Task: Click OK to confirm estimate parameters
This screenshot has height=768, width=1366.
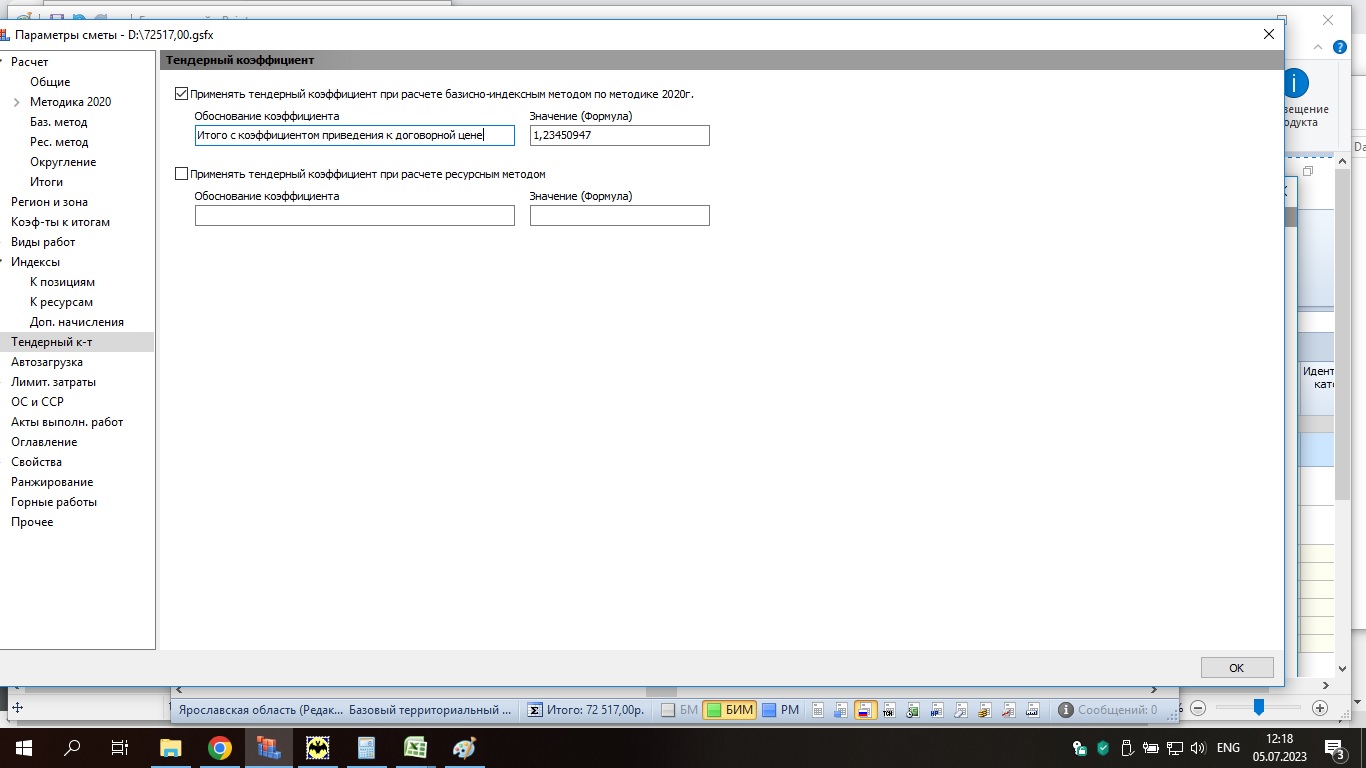Action: (1237, 668)
